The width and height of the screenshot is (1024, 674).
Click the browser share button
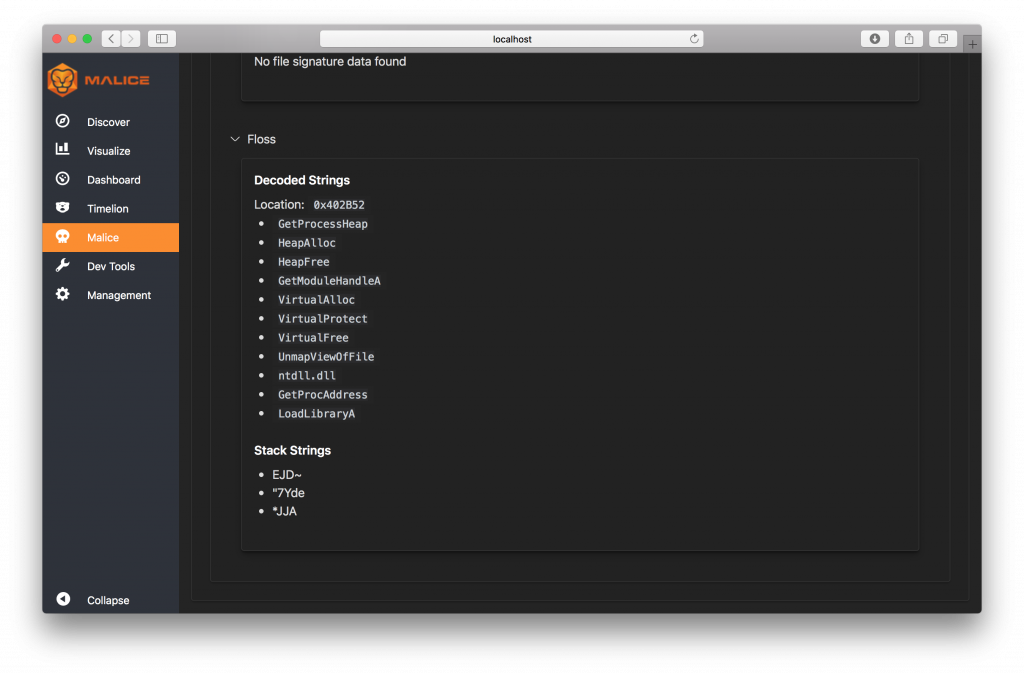909,39
